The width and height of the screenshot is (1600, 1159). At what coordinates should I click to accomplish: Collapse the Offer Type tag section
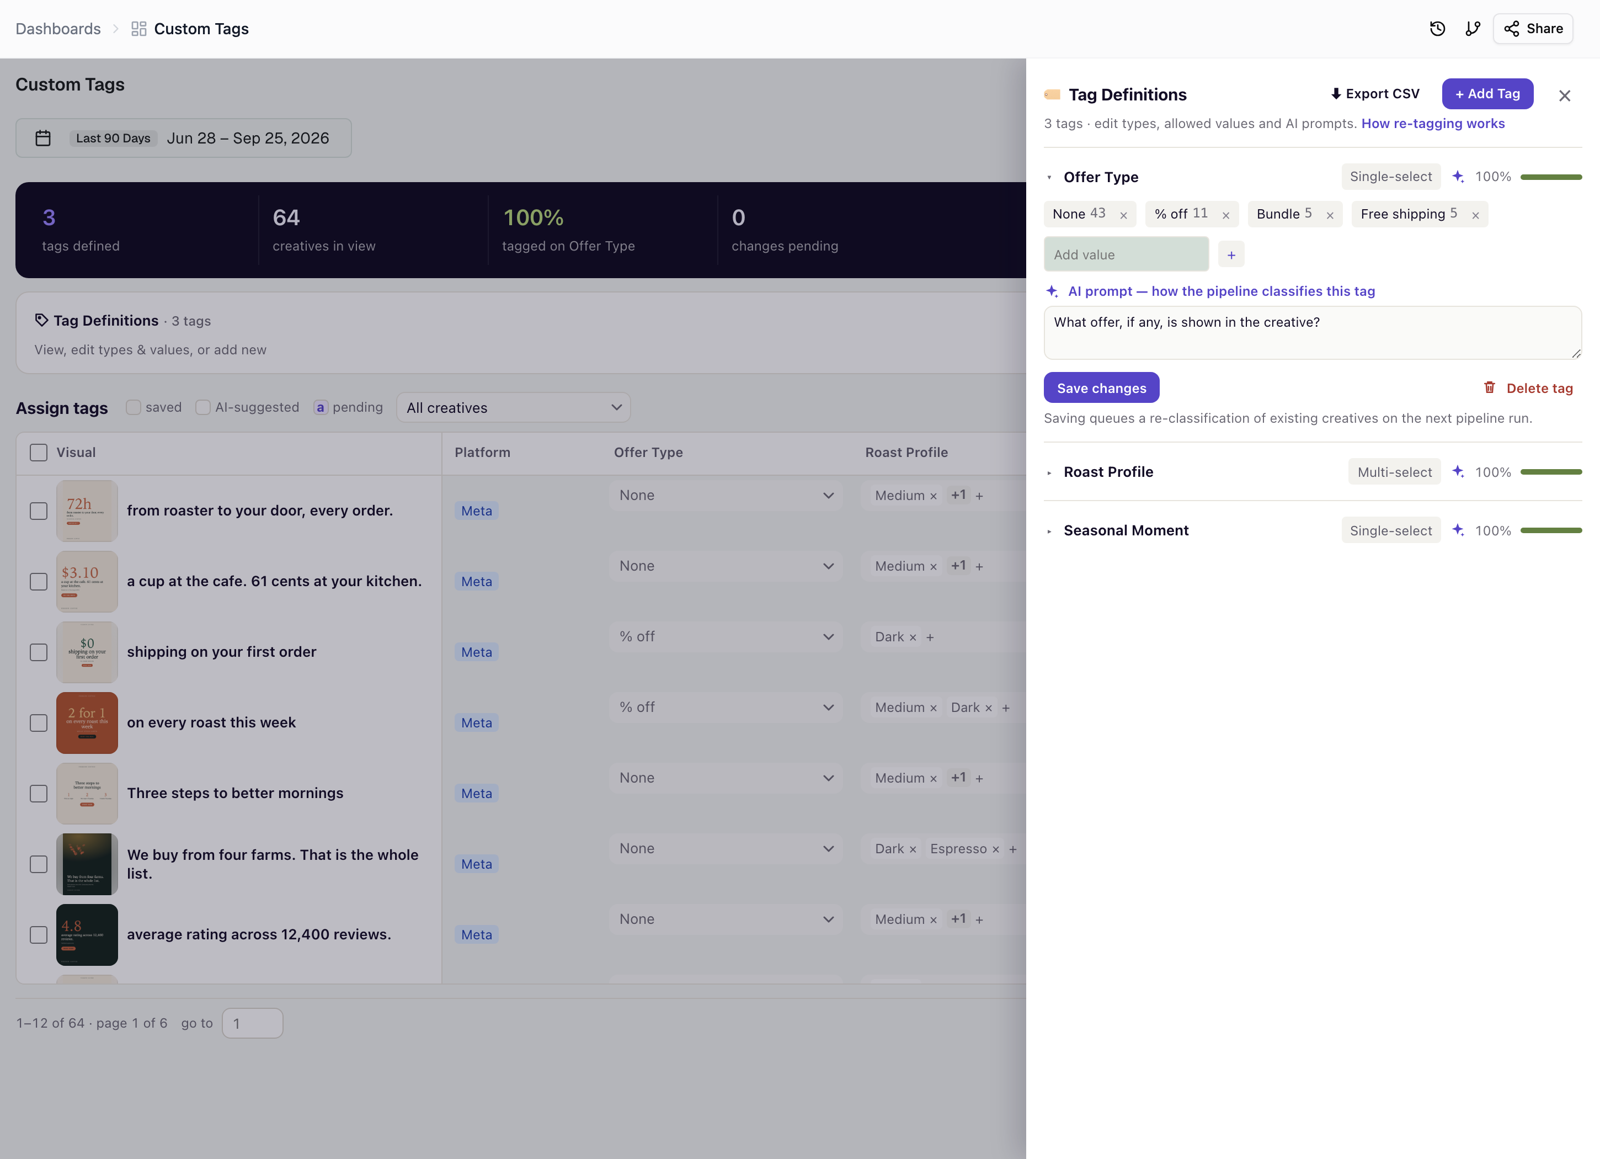click(x=1049, y=178)
